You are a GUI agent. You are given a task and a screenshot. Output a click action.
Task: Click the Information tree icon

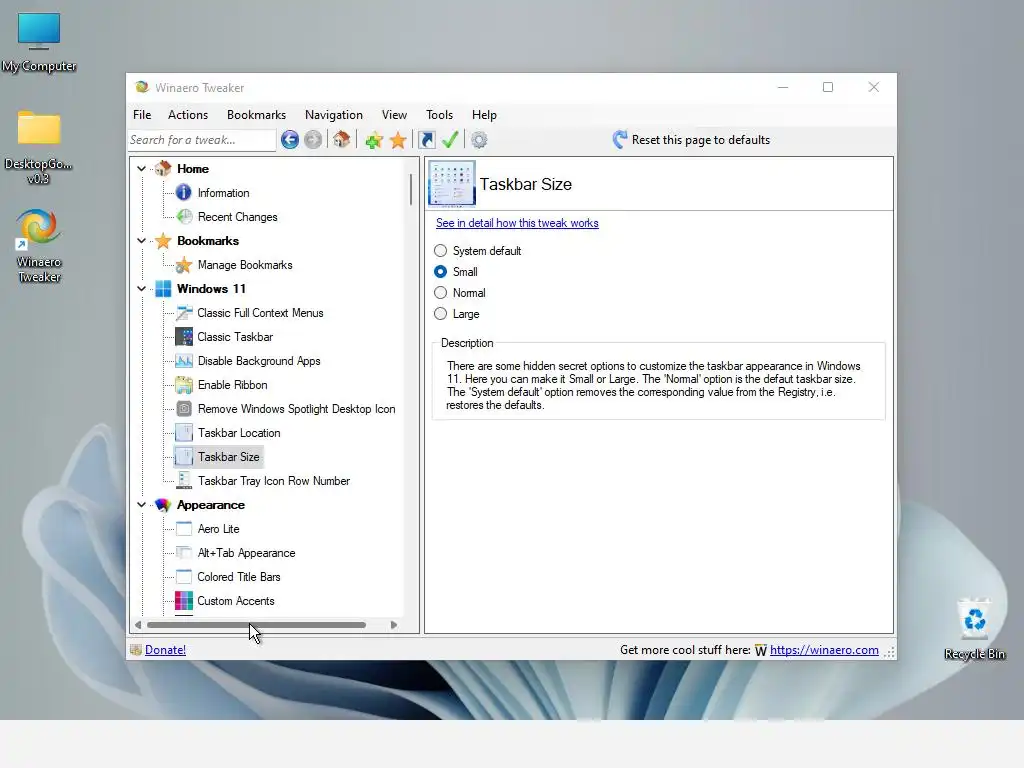pyautogui.click(x=184, y=193)
